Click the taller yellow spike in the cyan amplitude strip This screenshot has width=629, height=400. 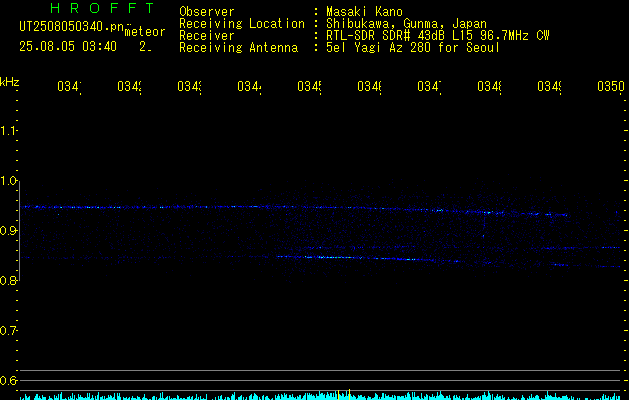(x=349, y=394)
